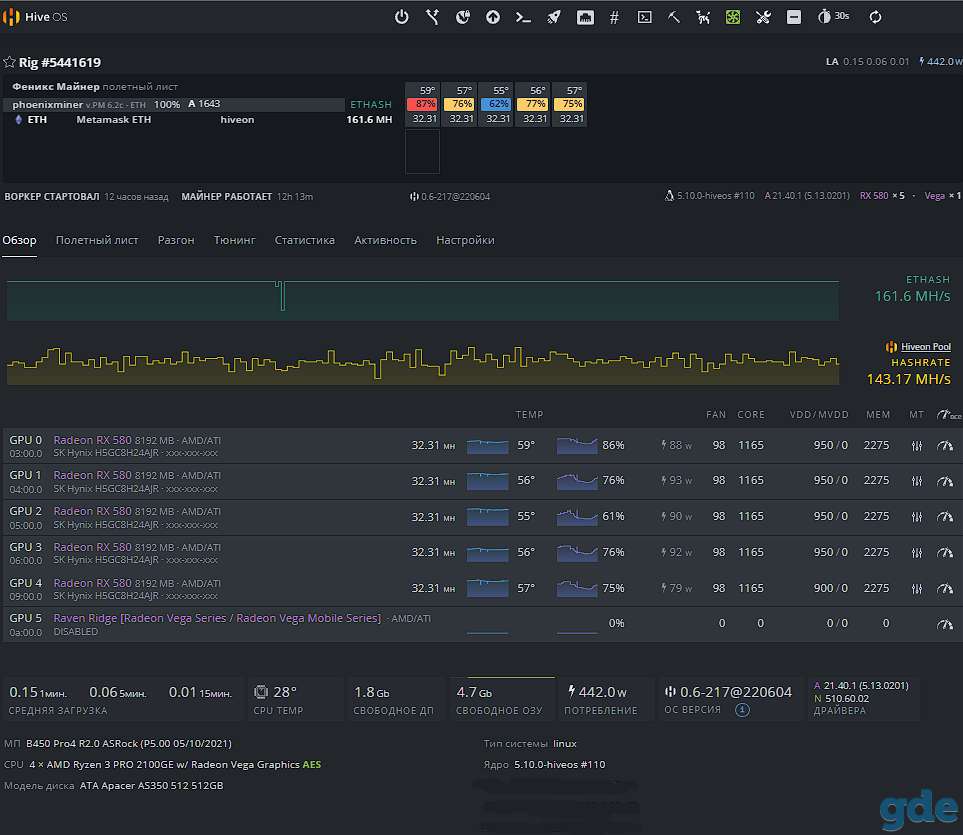Open the 30s refresh interval timer
This screenshot has height=835, width=963.
833,17
